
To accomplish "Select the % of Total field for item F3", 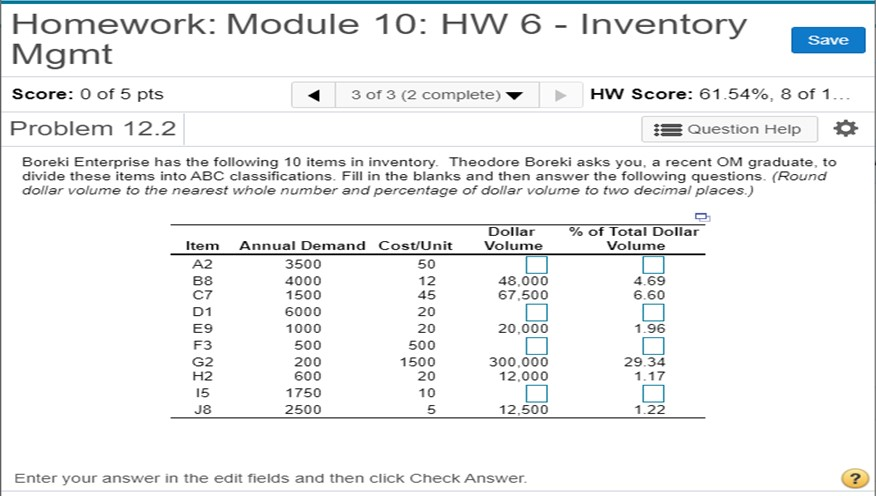I will coord(653,345).
